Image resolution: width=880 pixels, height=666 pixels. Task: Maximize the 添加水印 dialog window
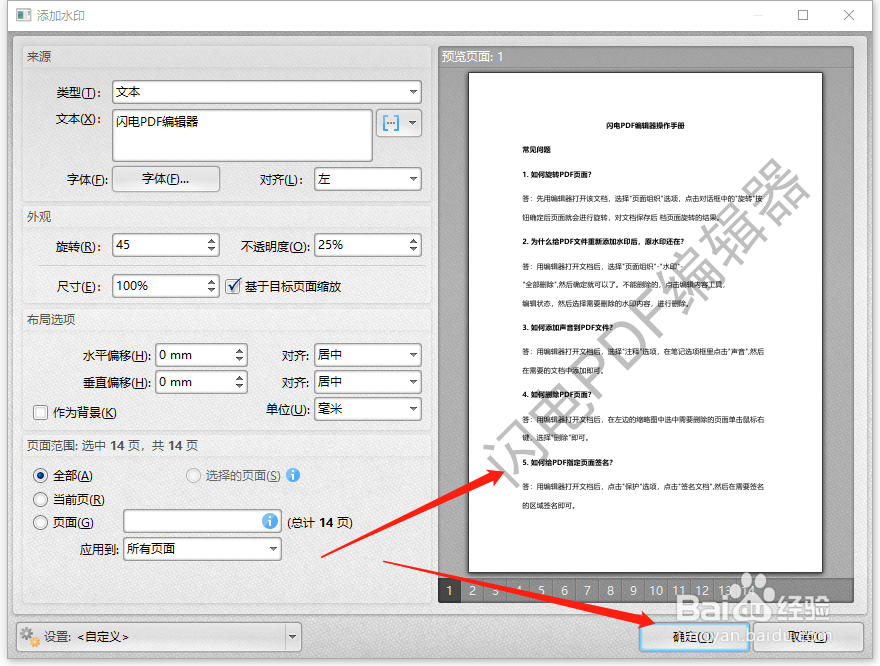tap(803, 15)
